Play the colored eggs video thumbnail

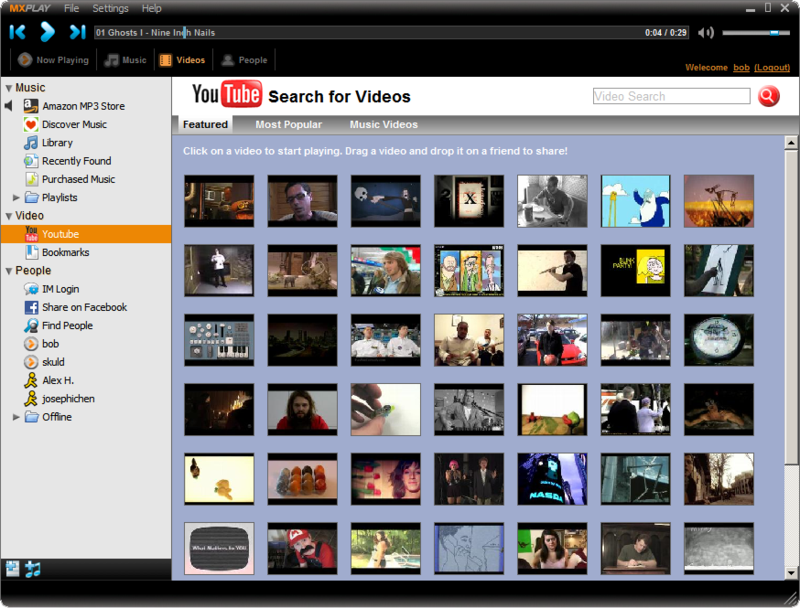click(x=303, y=479)
